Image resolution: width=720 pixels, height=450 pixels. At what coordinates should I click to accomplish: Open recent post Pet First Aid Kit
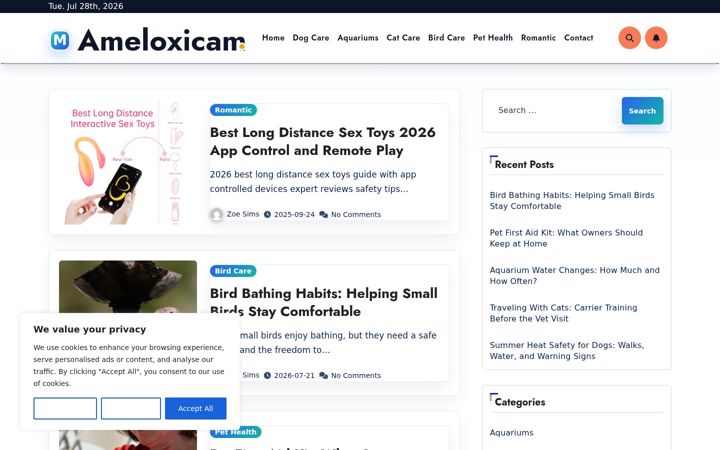pyautogui.click(x=566, y=238)
